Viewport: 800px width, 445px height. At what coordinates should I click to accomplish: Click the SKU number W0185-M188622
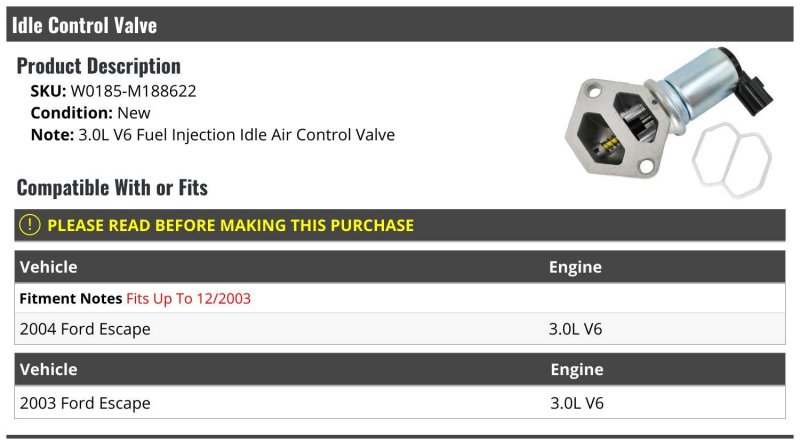pos(133,91)
